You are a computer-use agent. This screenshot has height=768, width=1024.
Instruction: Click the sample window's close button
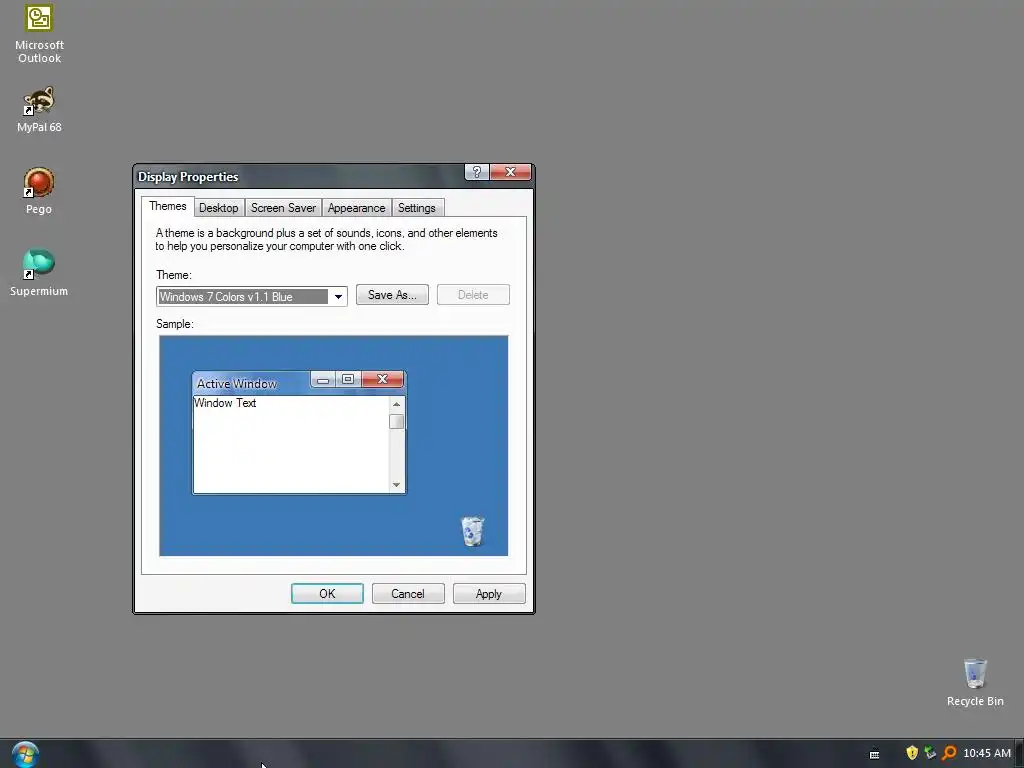coord(383,379)
